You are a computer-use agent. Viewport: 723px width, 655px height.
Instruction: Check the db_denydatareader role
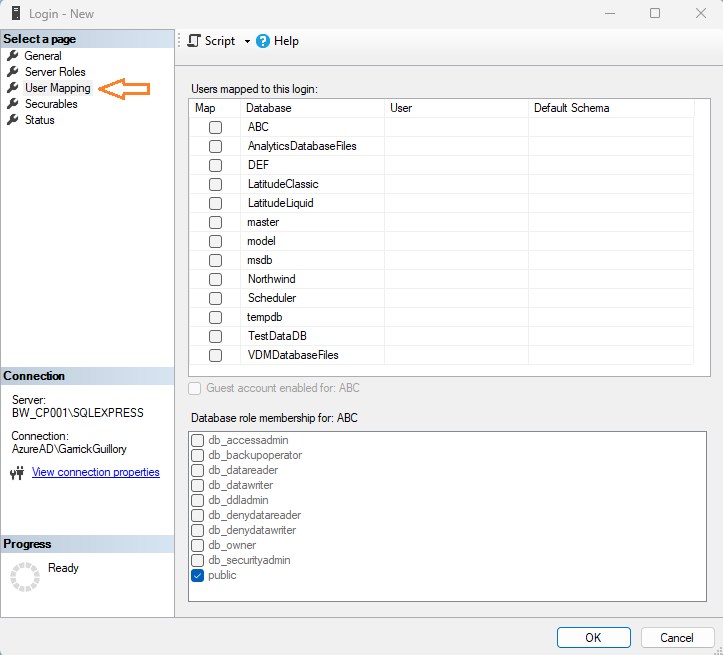tap(197, 515)
